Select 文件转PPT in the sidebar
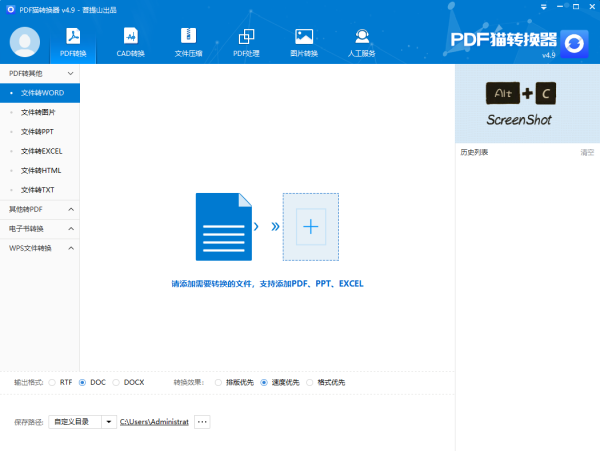Image resolution: width=600 pixels, height=451 pixels. click(37, 131)
